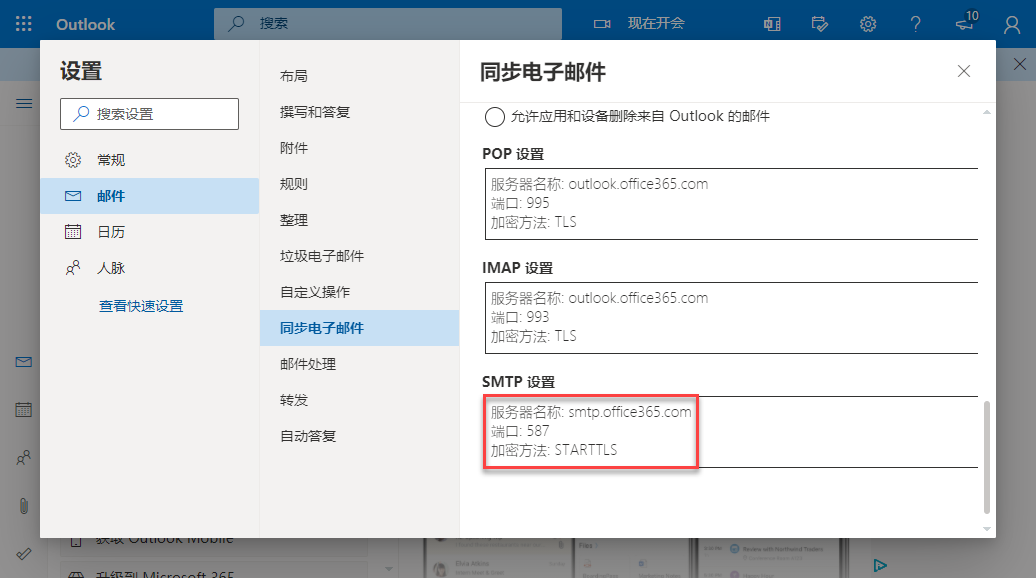Viewport: 1036px width, 578px height.
Task: Focus the 搜索设置 settings search field
Action: click(149, 114)
